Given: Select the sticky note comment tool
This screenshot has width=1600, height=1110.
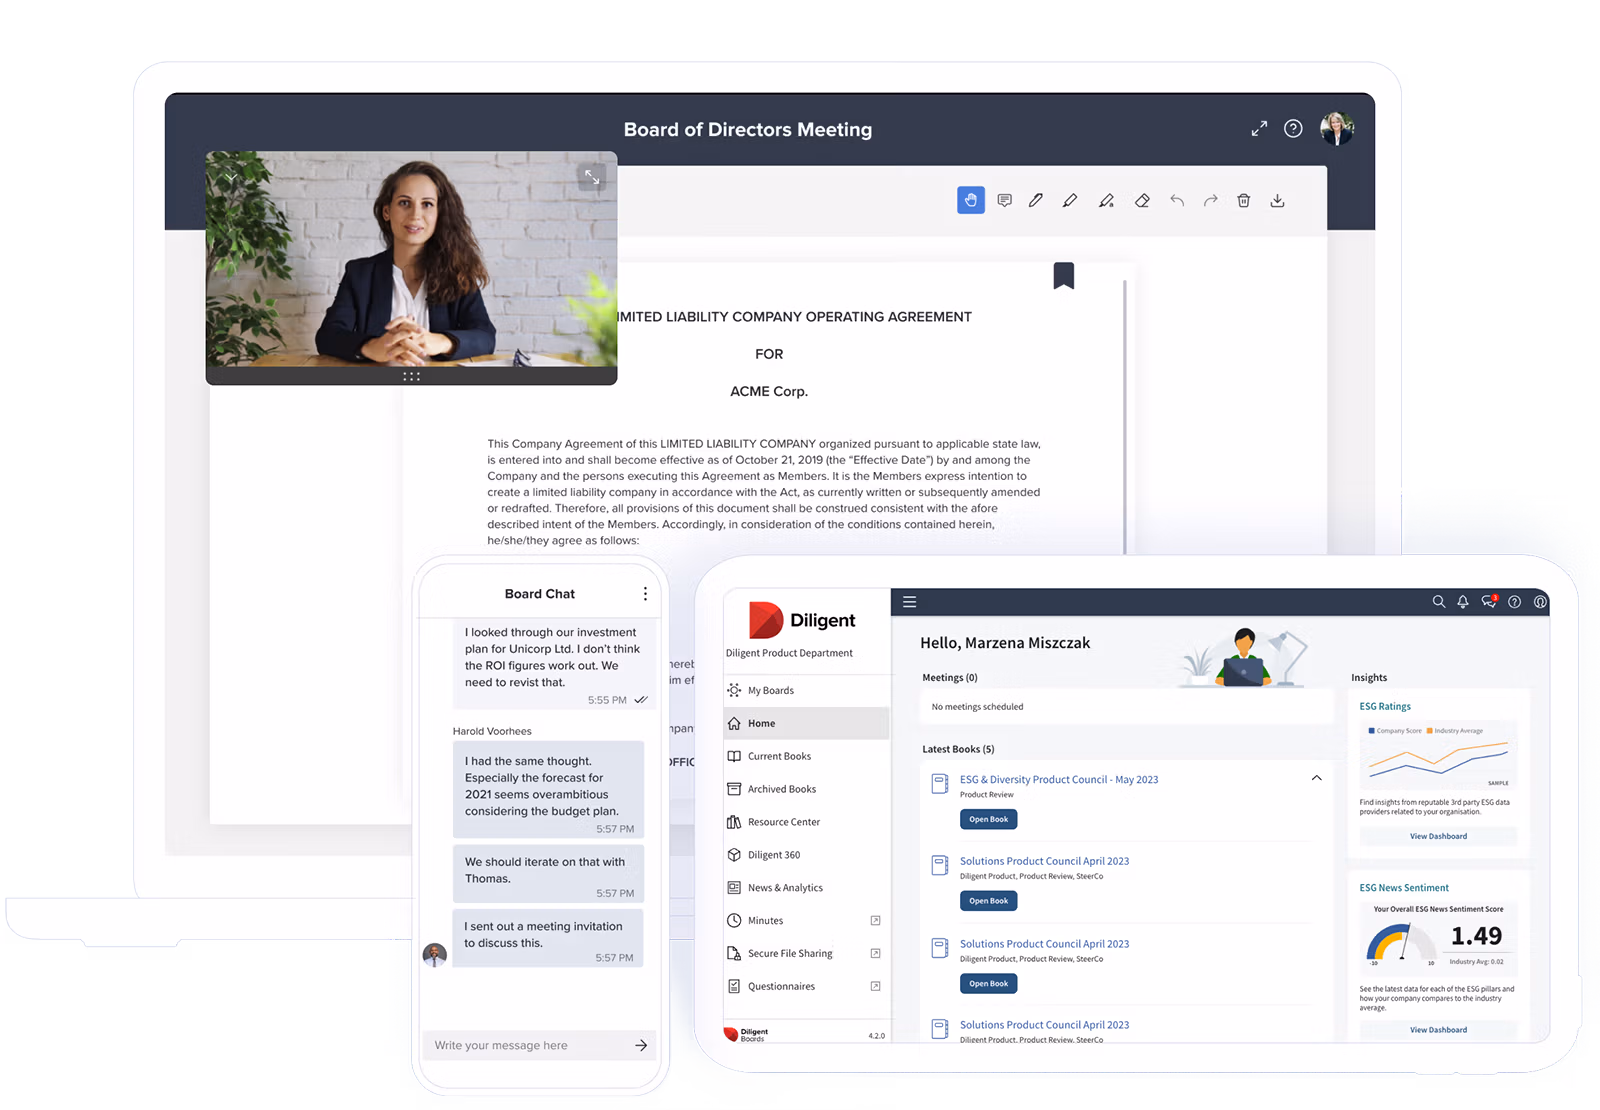Looking at the screenshot, I should pos(1004,200).
